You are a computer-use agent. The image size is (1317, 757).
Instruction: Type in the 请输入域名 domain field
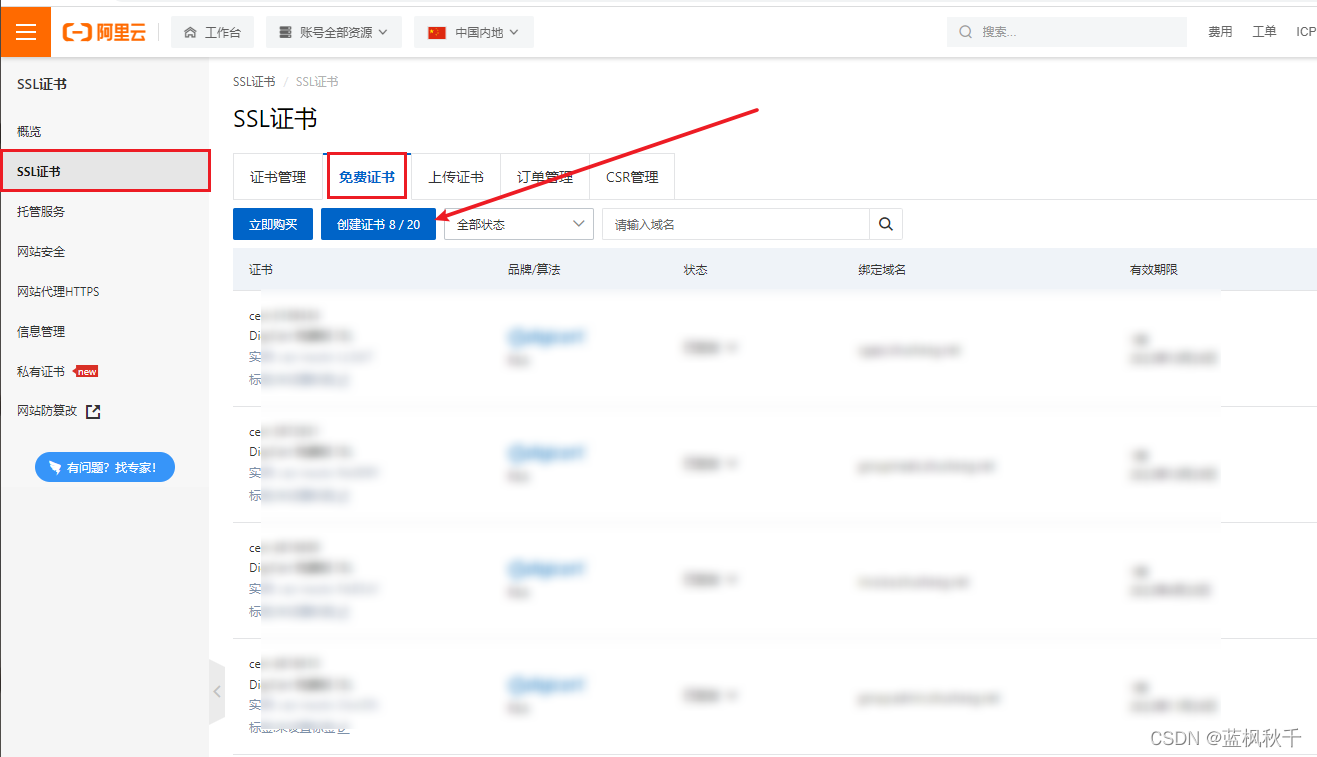click(x=735, y=224)
